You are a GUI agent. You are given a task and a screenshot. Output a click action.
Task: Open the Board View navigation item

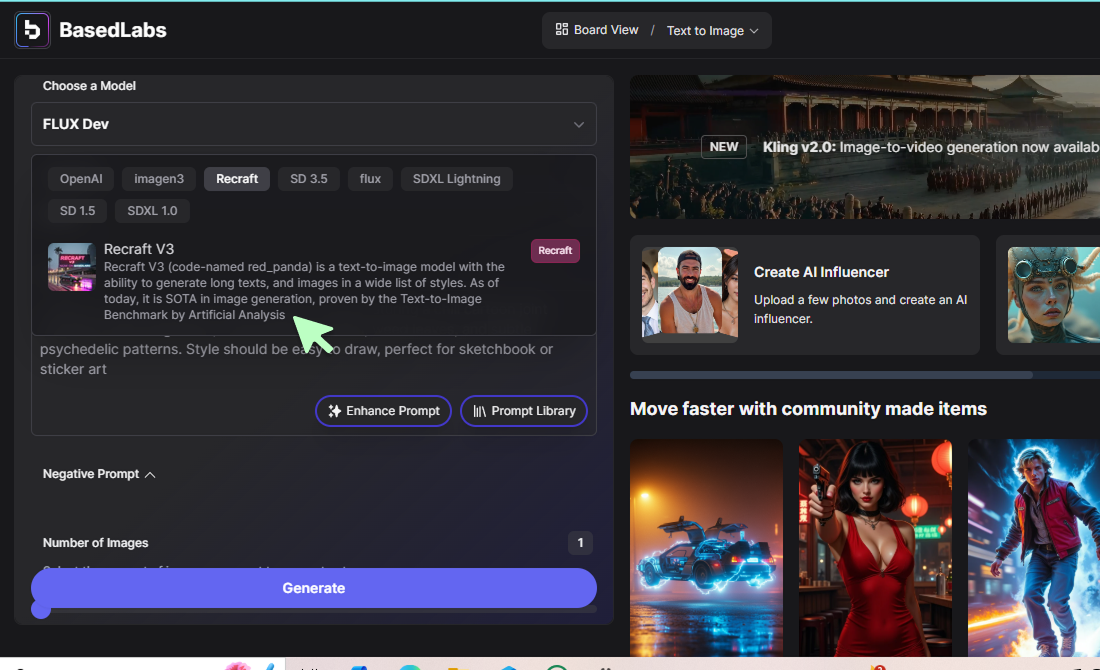(597, 30)
